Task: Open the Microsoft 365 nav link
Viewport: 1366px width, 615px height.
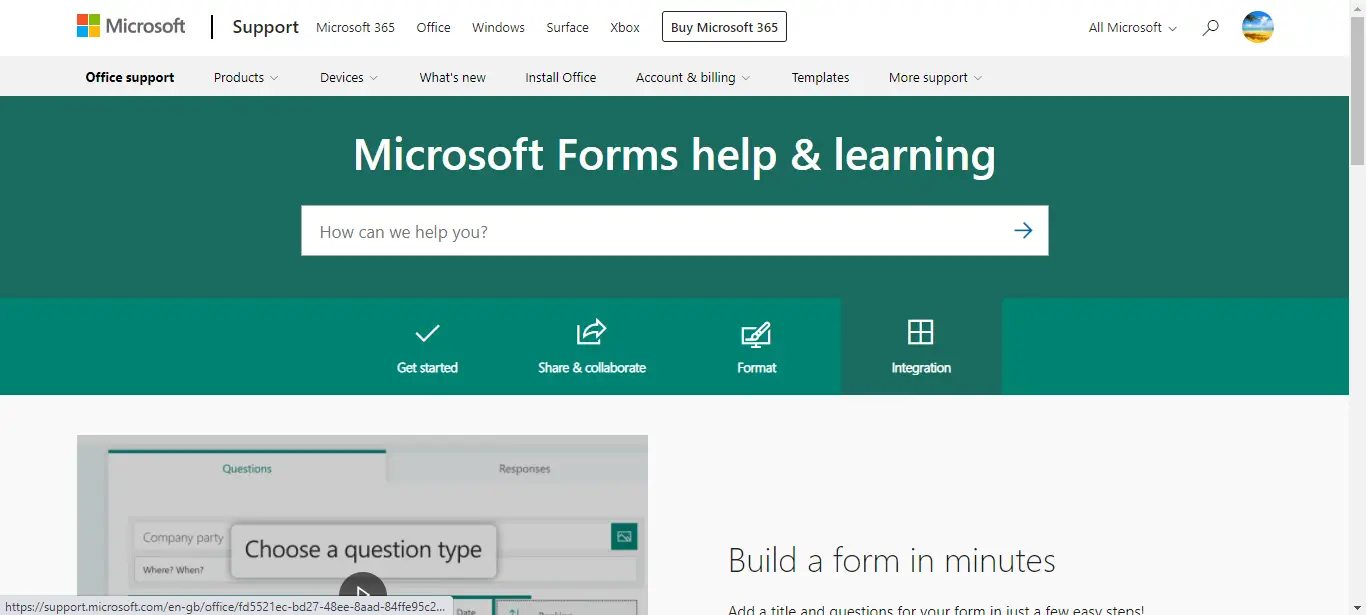Action: click(x=355, y=28)
